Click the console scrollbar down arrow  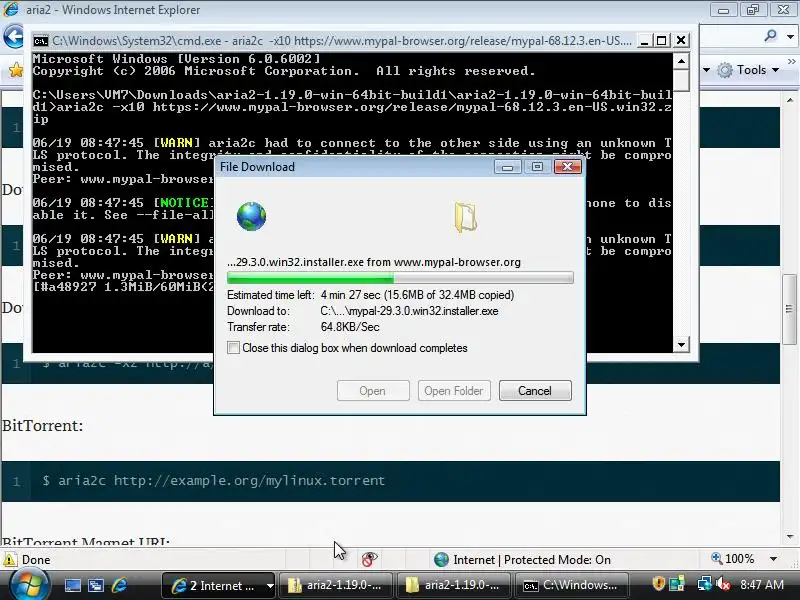pyautogui.click(x=682, y=345)
